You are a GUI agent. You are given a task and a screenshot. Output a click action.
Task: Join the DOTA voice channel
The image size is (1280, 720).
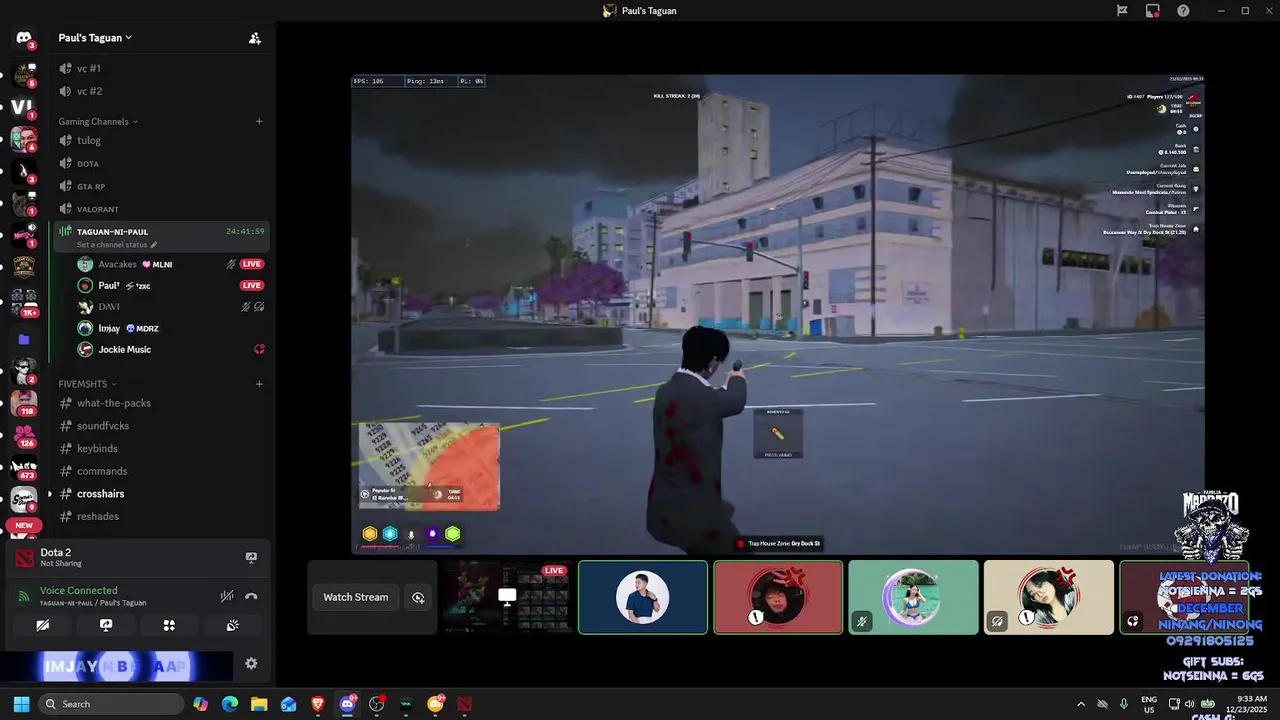[x=160, y=163]
